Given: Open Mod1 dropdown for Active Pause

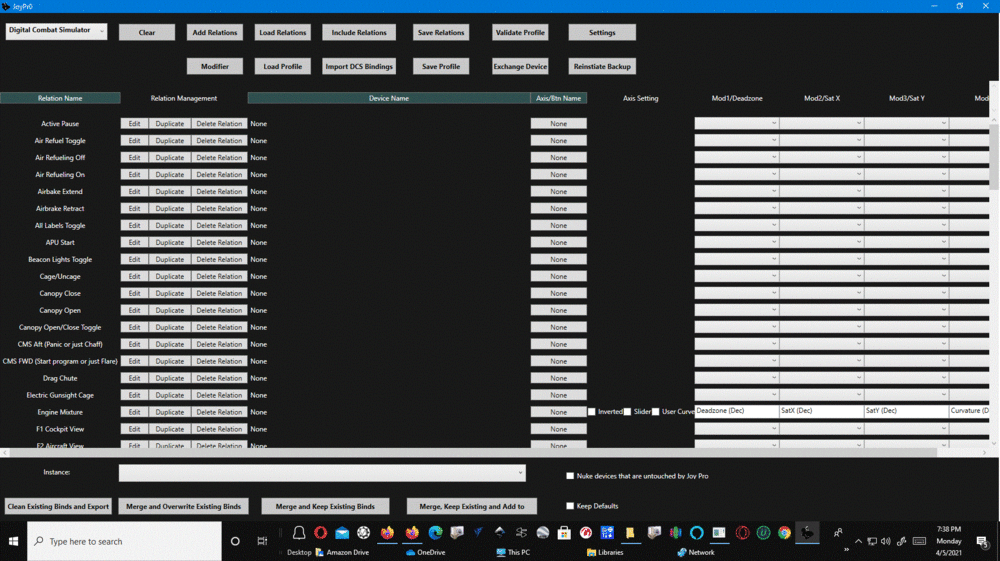Looking at the screenshot, I should coord(737,123).
